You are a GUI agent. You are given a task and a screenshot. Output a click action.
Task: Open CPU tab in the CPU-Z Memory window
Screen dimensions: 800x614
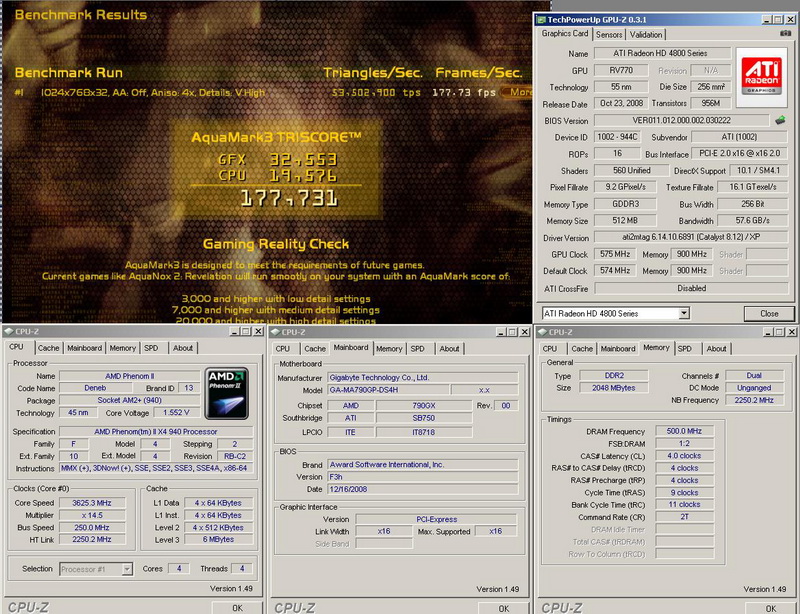click(549, 349)
